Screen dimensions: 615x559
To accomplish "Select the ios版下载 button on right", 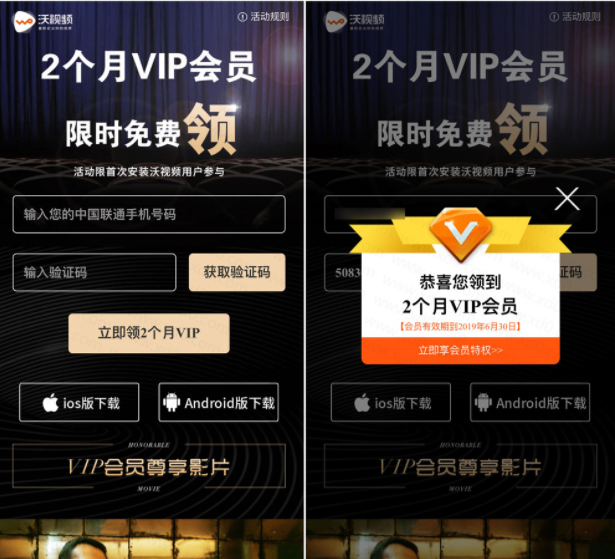I will pos(391,402).
